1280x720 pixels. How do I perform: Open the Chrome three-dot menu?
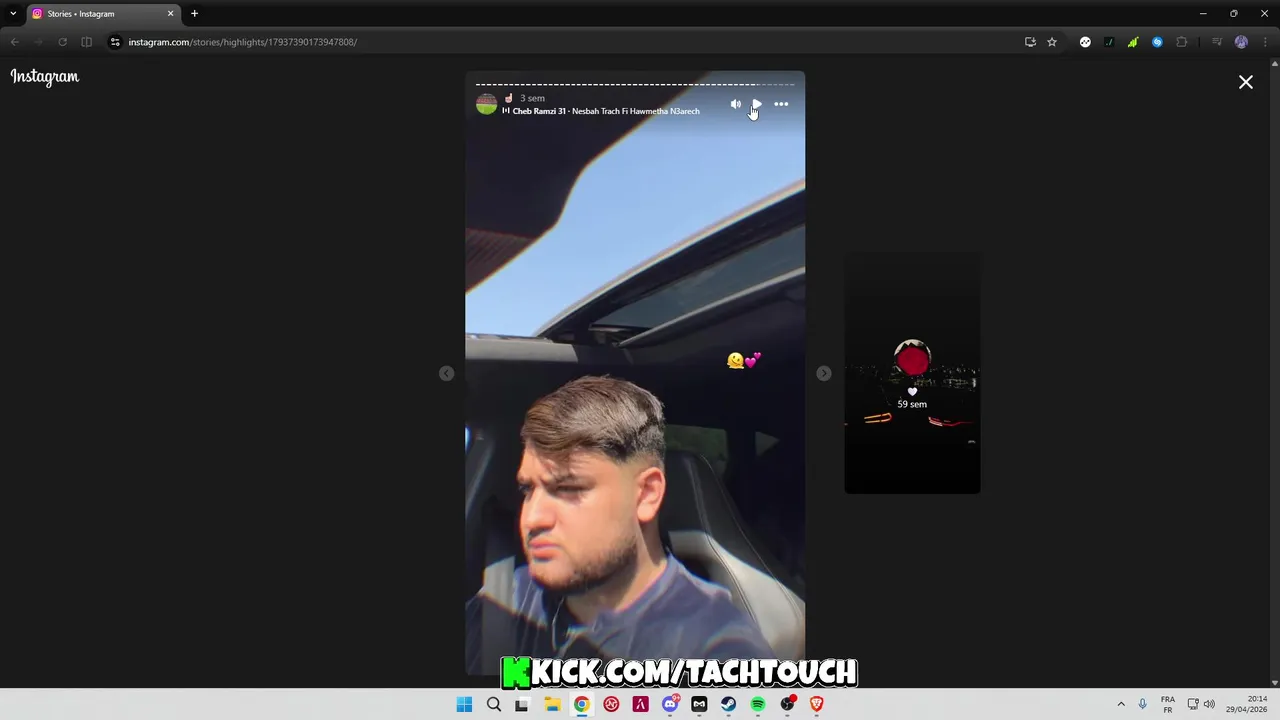coord(1265,42)
